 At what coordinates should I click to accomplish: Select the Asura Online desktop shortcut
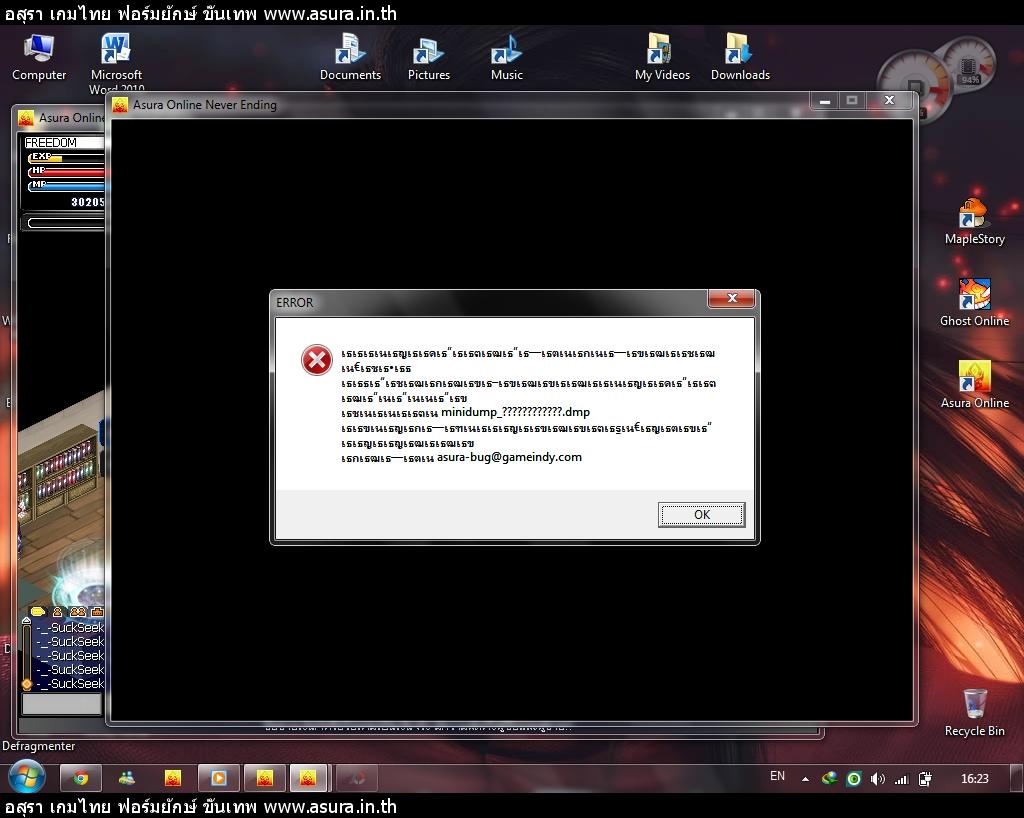coord(974,385)
